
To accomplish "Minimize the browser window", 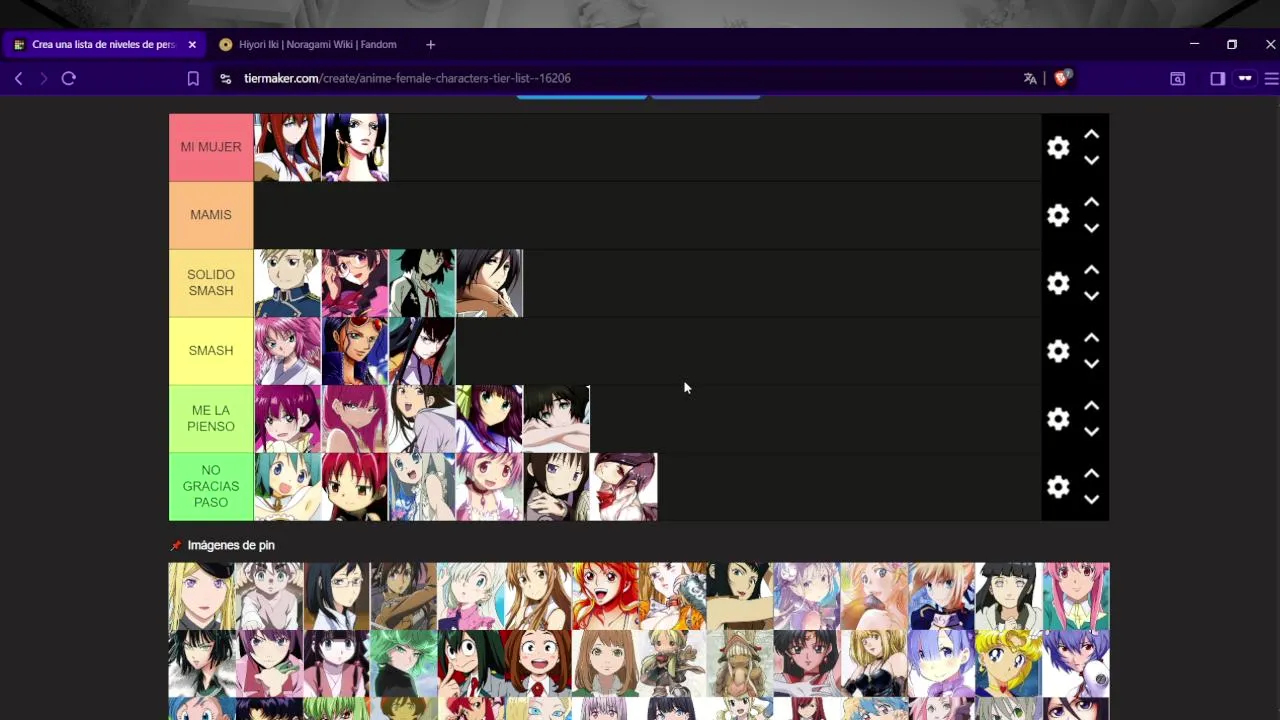I will coord(1194,44).
